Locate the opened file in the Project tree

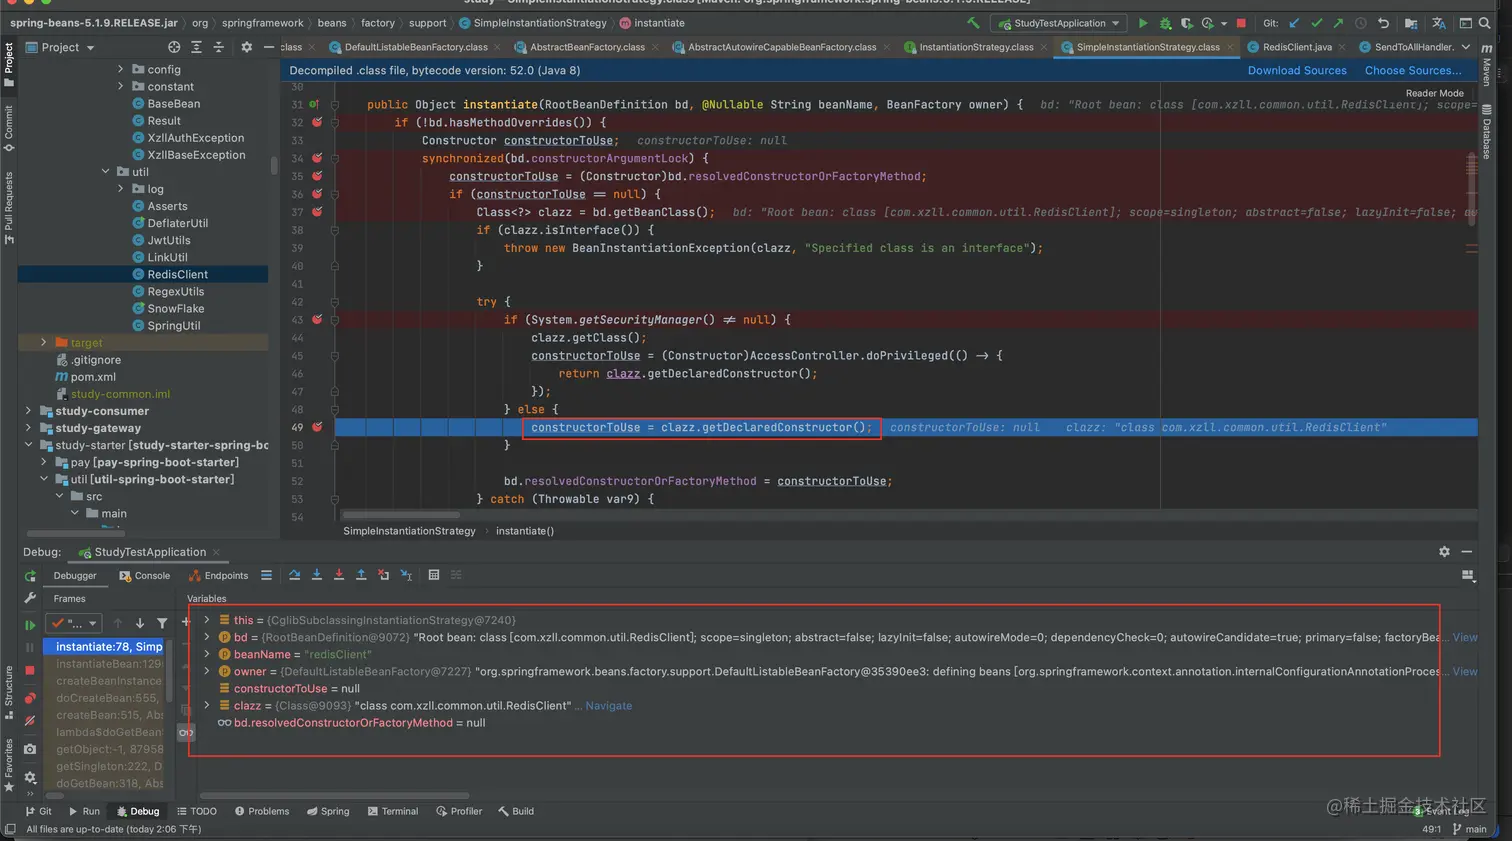[x=174, y=47]
